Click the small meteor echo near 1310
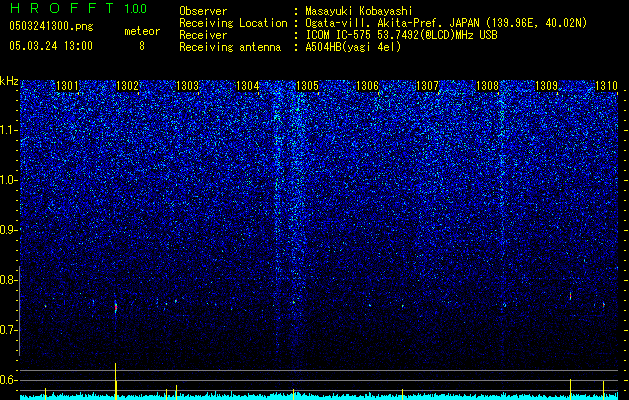 coord(603,305)
